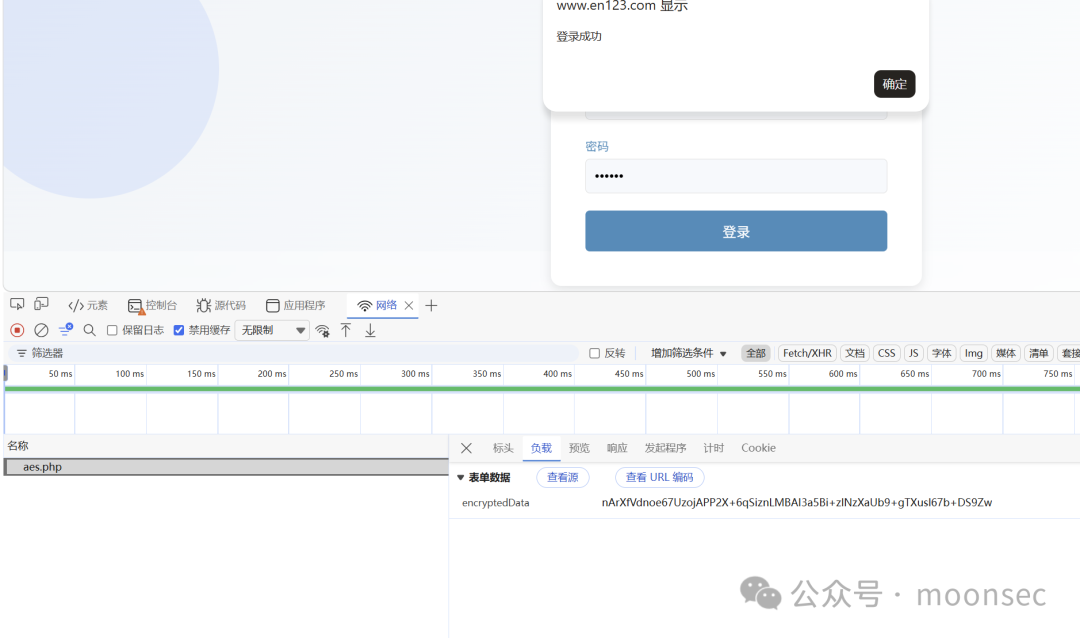Close the Network tab
Screen dimensions: 1080x638
[x=409, y=305]
